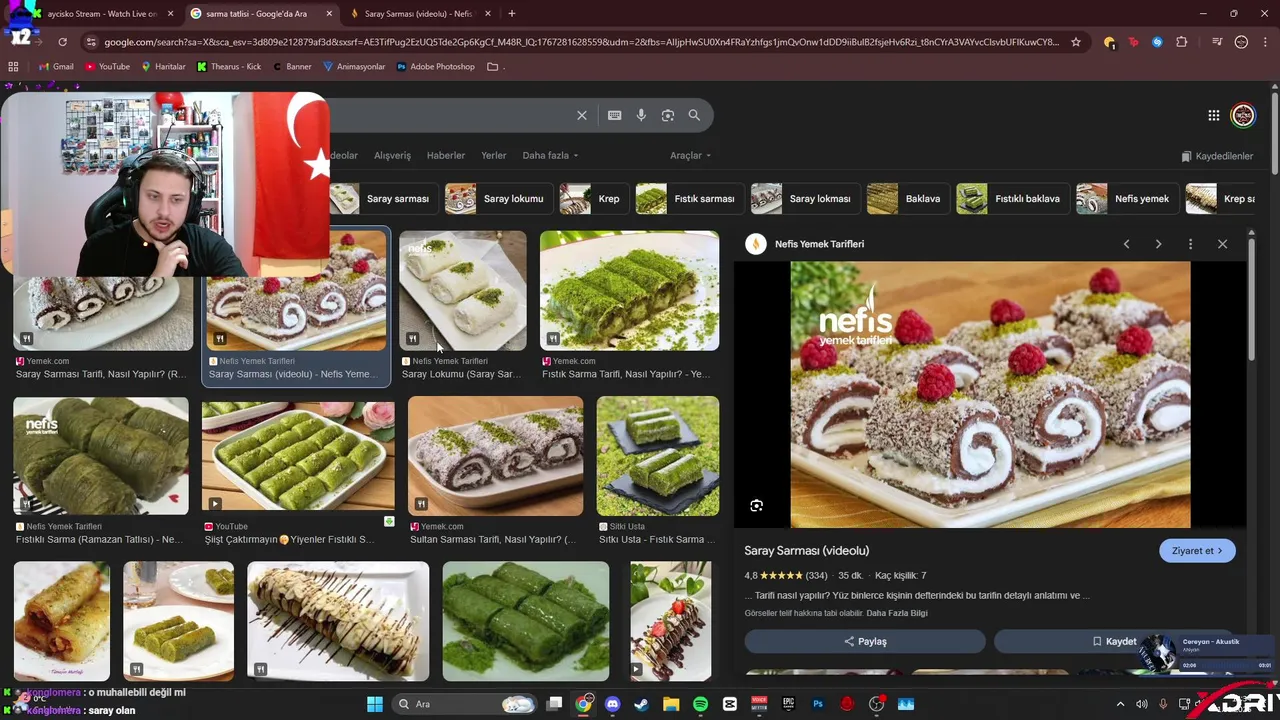
Task: Bookmark this page with the star icon
Action: click(1076, 42)
